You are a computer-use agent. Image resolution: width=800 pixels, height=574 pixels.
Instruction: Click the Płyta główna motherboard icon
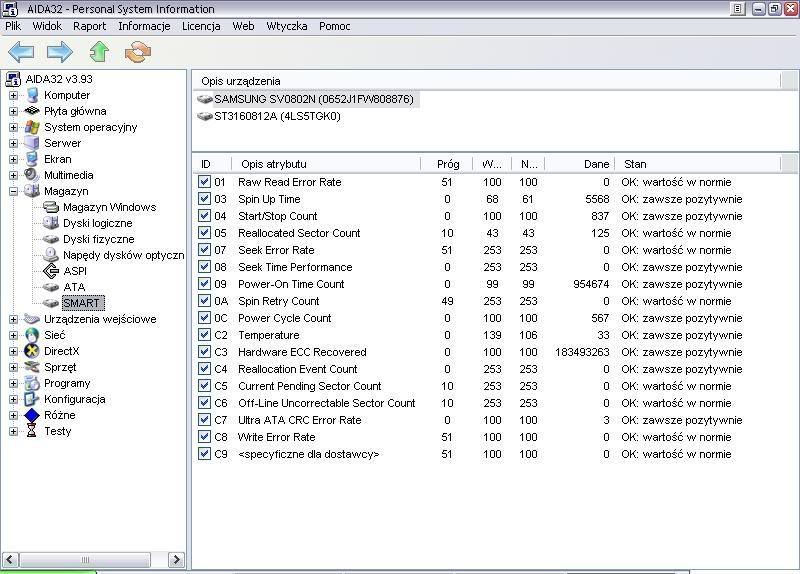click(32, 111)
